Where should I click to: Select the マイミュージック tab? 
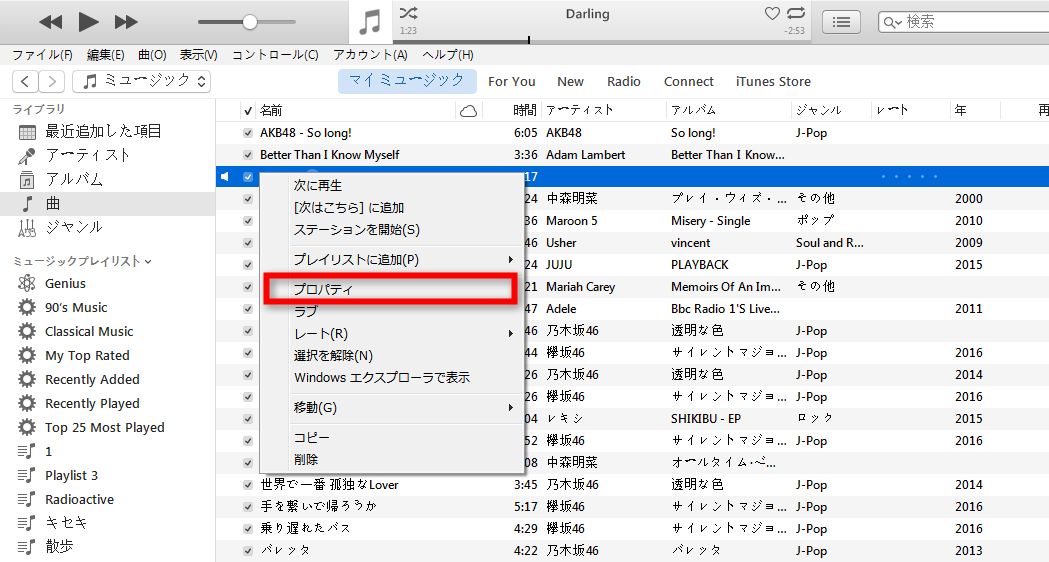point(407,81)
